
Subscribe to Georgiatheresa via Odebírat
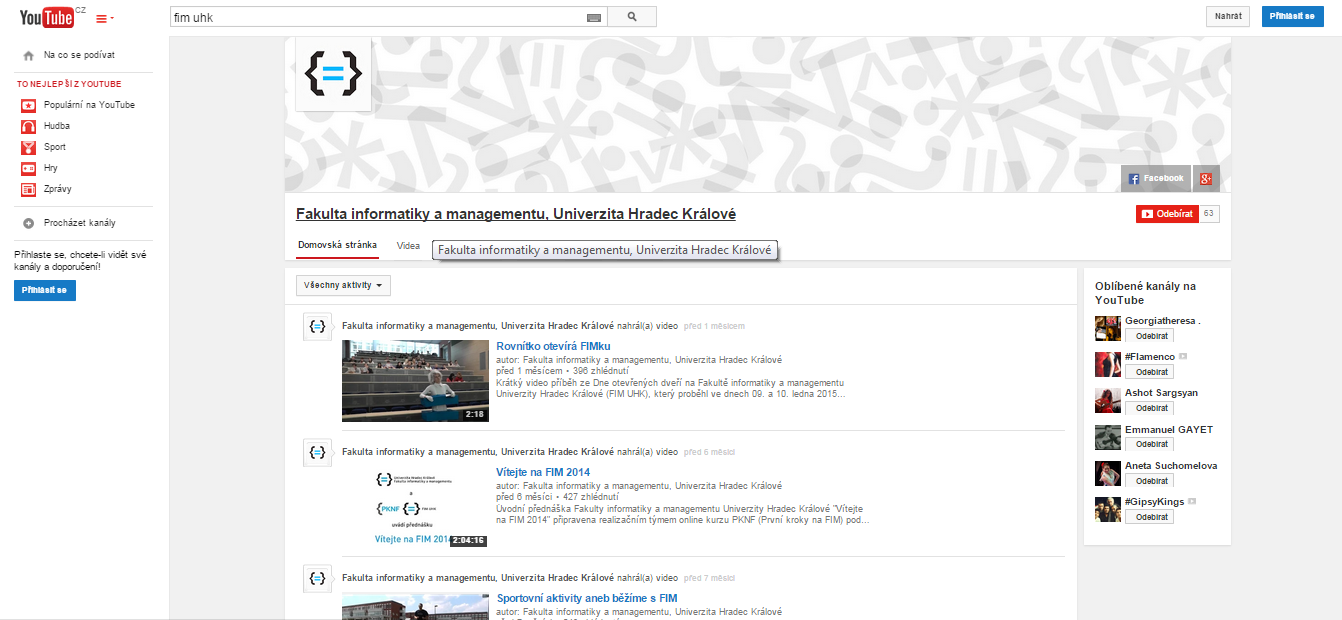click(1149, 336)
